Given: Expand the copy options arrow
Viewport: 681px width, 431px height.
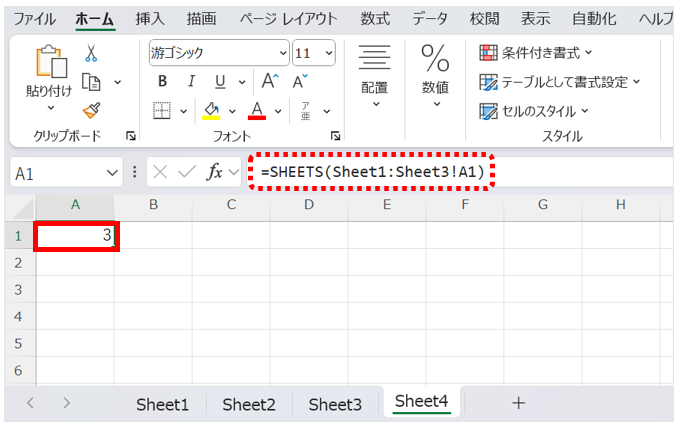Looking at the screenshot, I should 118,82.
